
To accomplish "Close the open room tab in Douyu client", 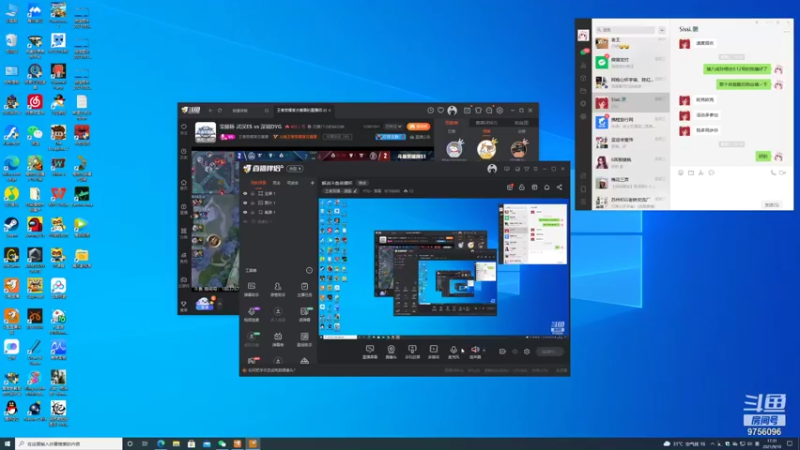I will point(330,110).
